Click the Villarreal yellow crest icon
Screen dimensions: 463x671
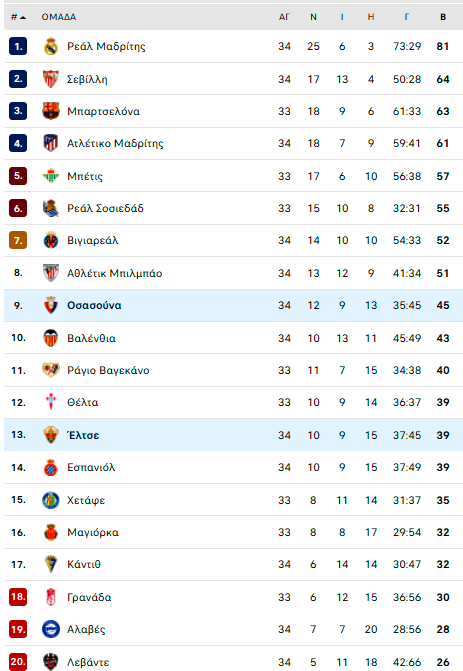[50, 240]
